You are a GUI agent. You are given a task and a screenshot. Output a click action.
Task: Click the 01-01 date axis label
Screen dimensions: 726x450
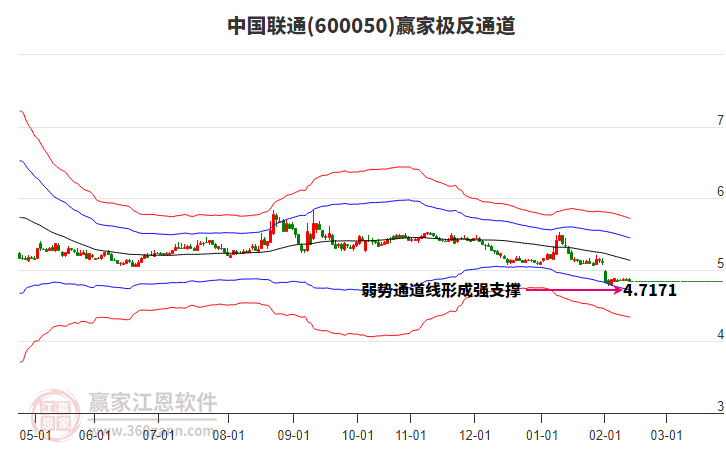click(x=542, y=435)
